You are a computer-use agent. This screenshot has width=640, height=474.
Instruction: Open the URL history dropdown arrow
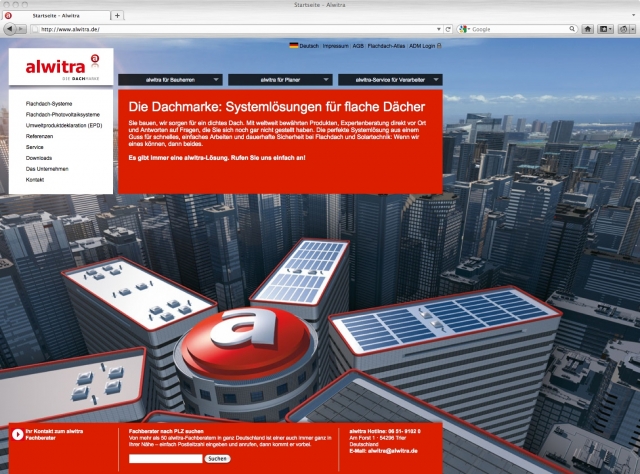click(439, 29)
